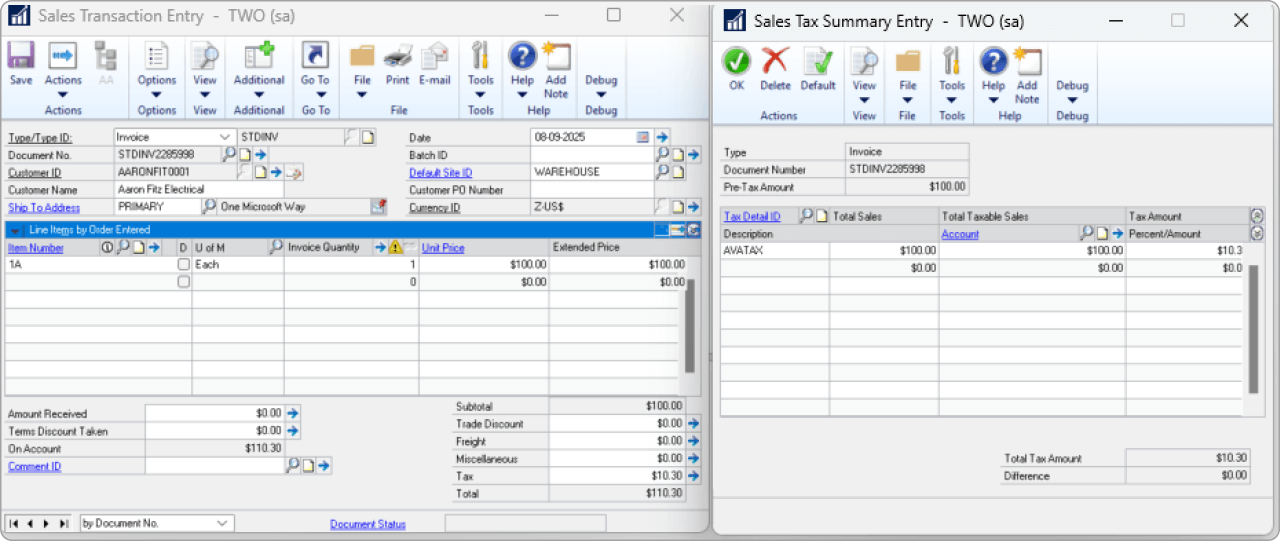Image resolution: width=1280 pixels, height=541 pixels.
Task: Open the Type dropdown showing Invoice
Action: click(x=174, y=137)
